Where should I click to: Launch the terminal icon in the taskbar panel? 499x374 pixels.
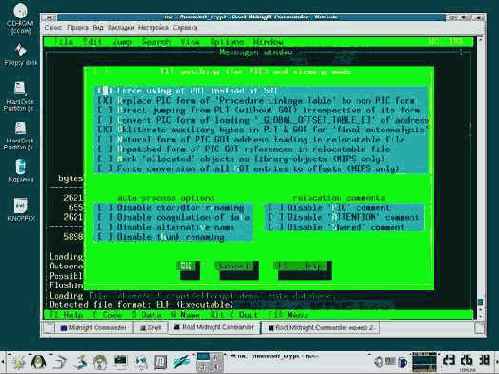tap(120, 361)
